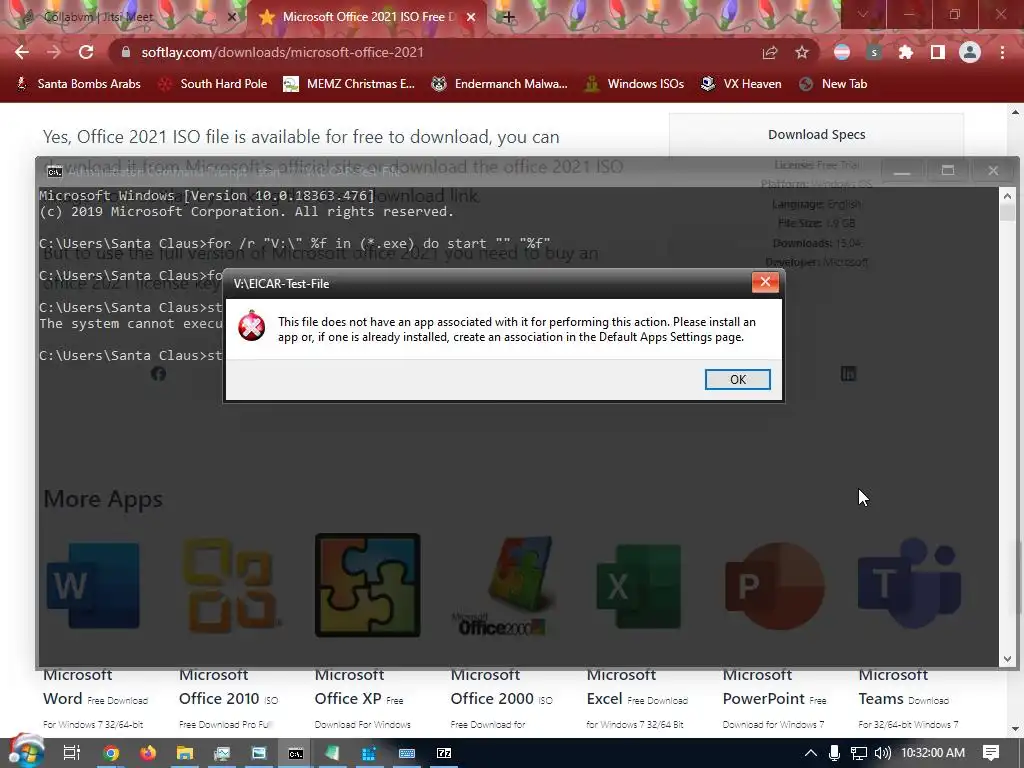Share this page via share icon

770,52
